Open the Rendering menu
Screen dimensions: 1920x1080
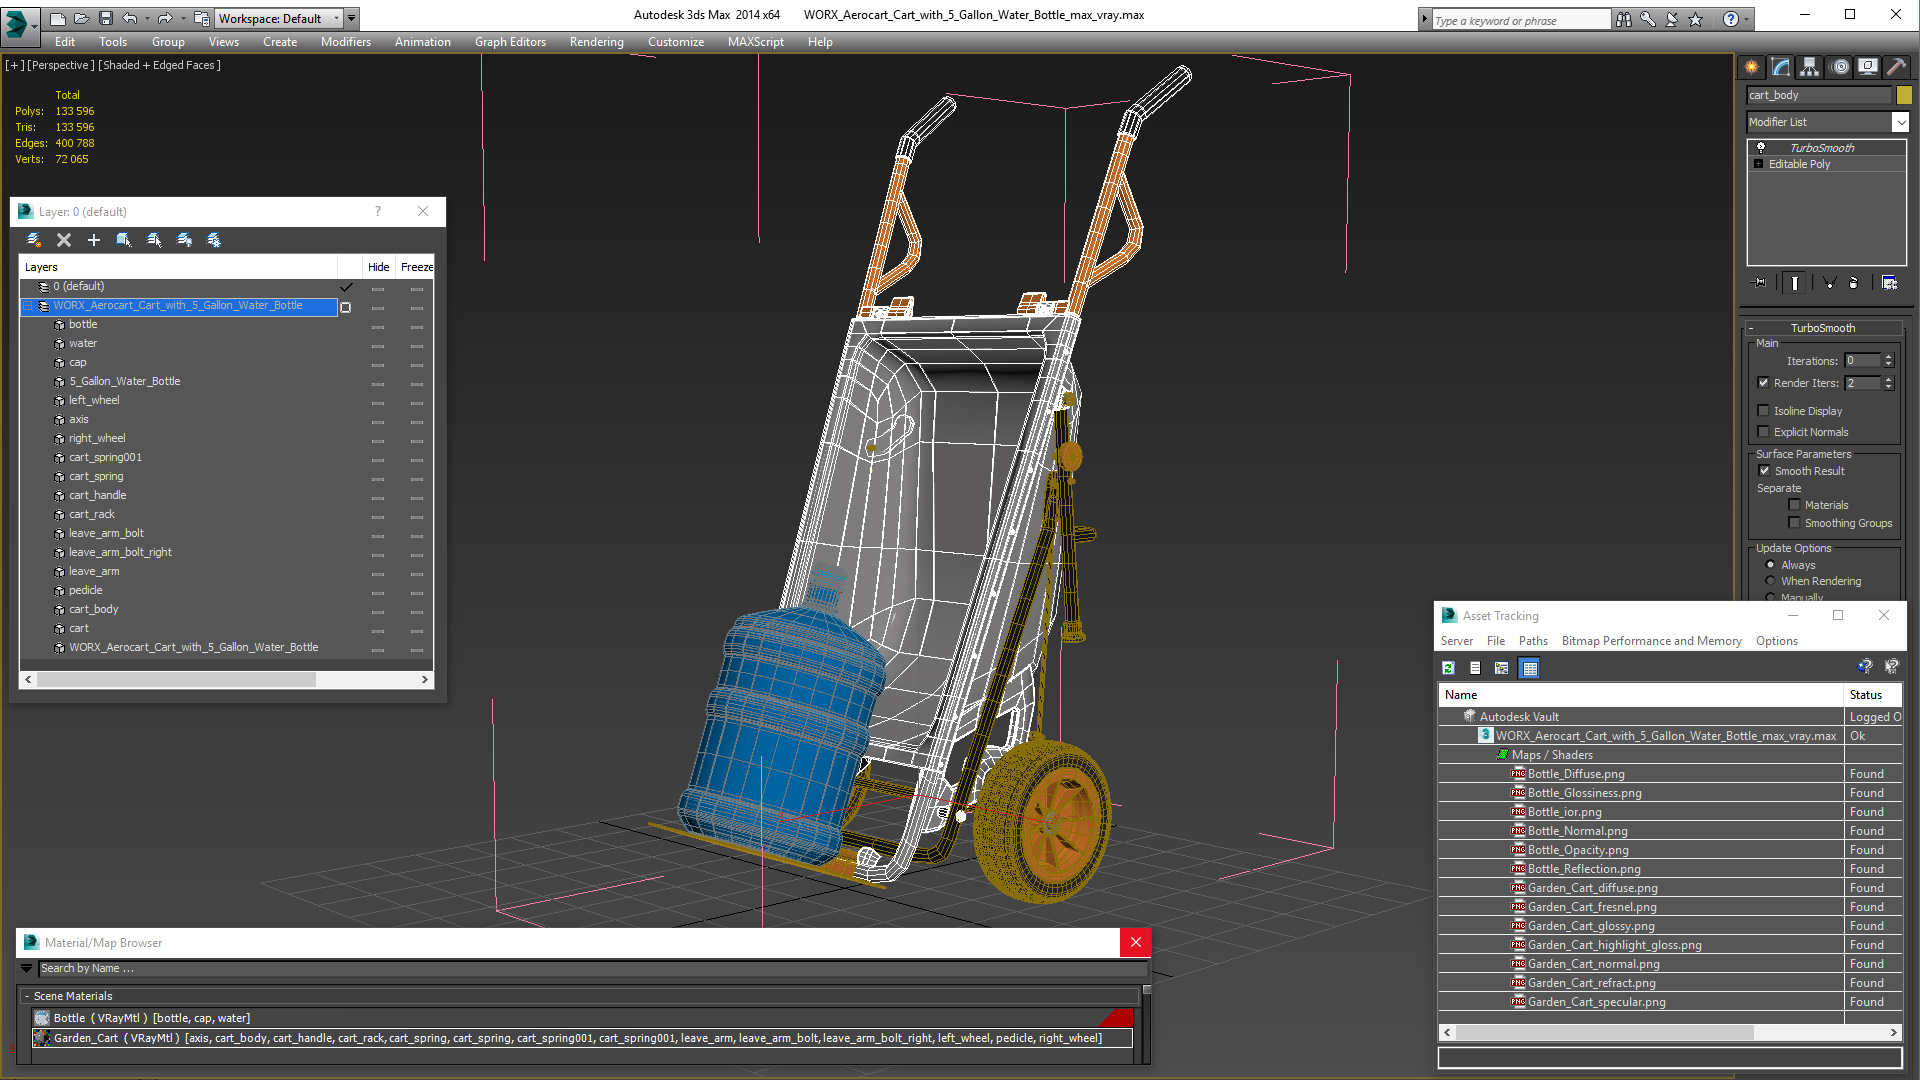pos(597,42)
